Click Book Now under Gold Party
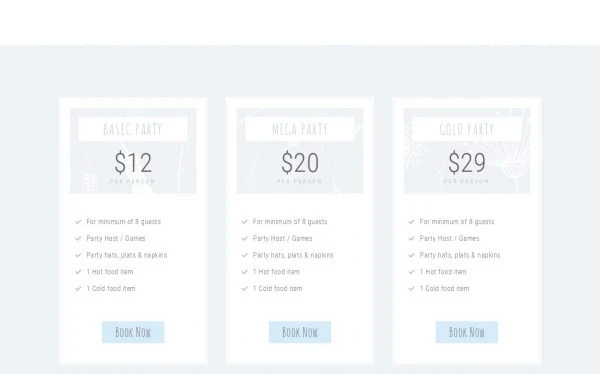The width and height of the screenshot is (600, 374). point(467,332)
